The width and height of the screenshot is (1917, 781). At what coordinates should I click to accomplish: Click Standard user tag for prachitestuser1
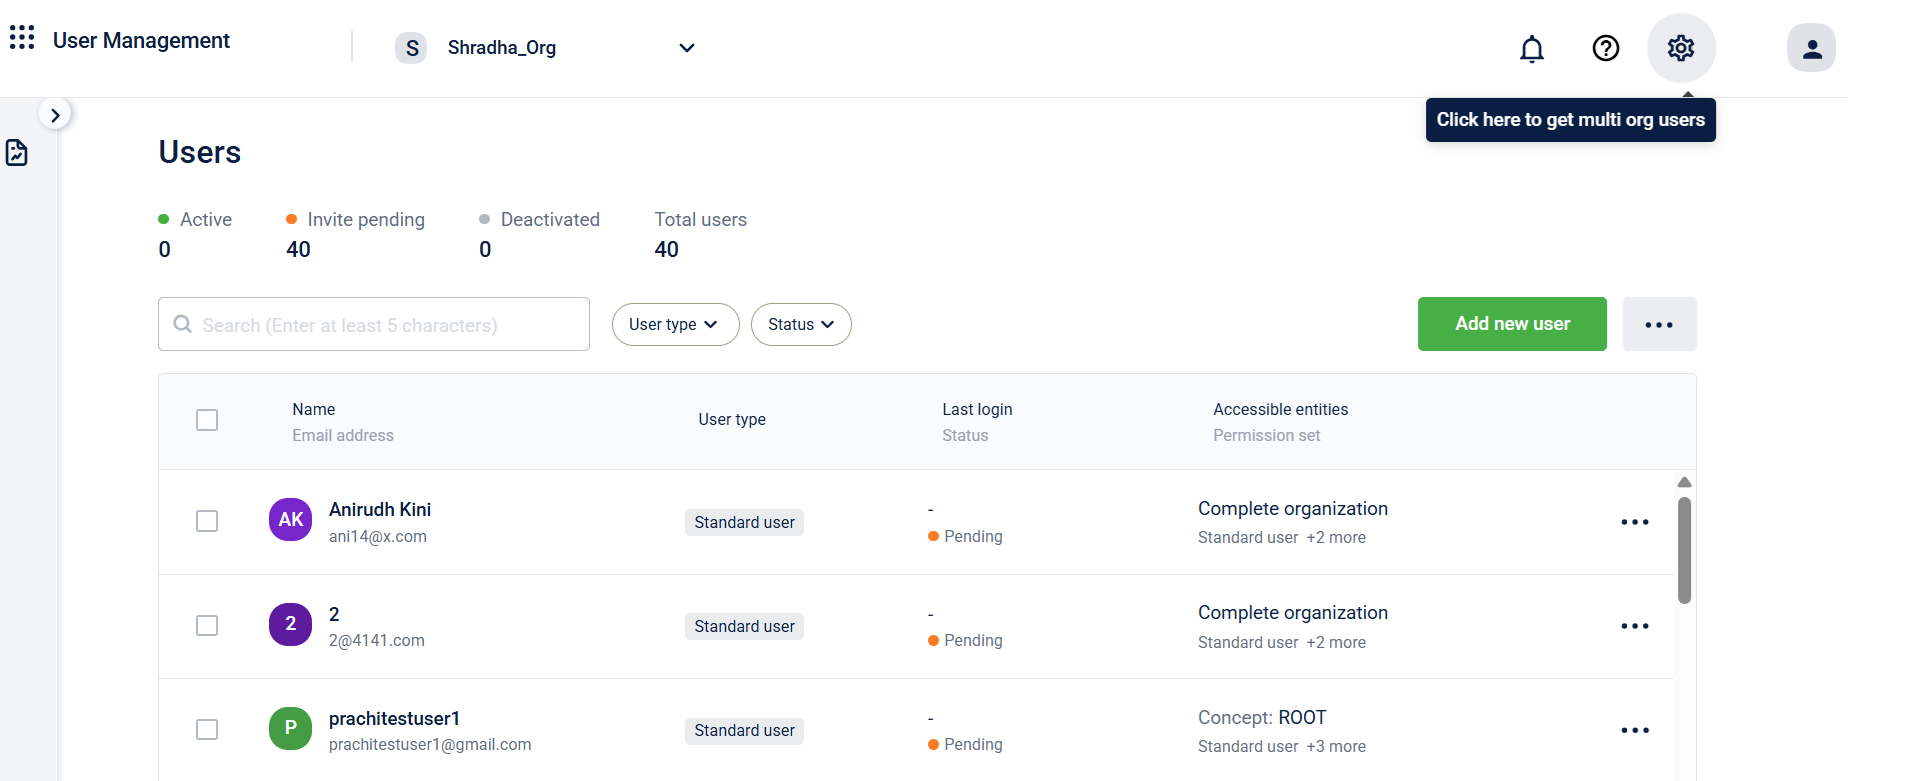744,730
